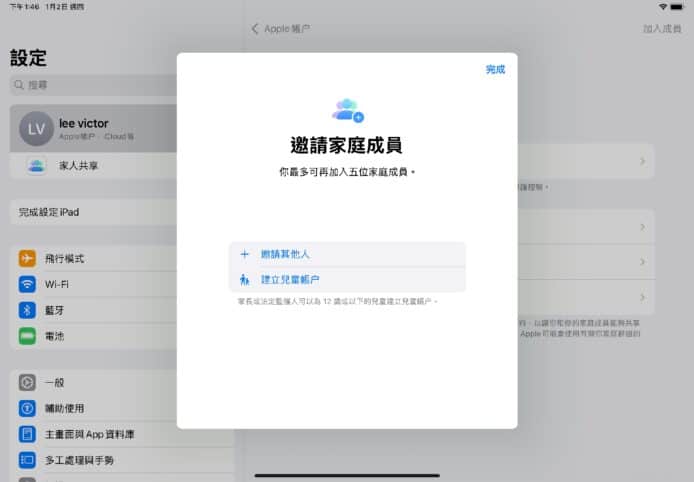Open 主畫面與App資料庫 settings icon
Image resolution: width=694 pixels, height=482 pixels.
pos(27,434)
